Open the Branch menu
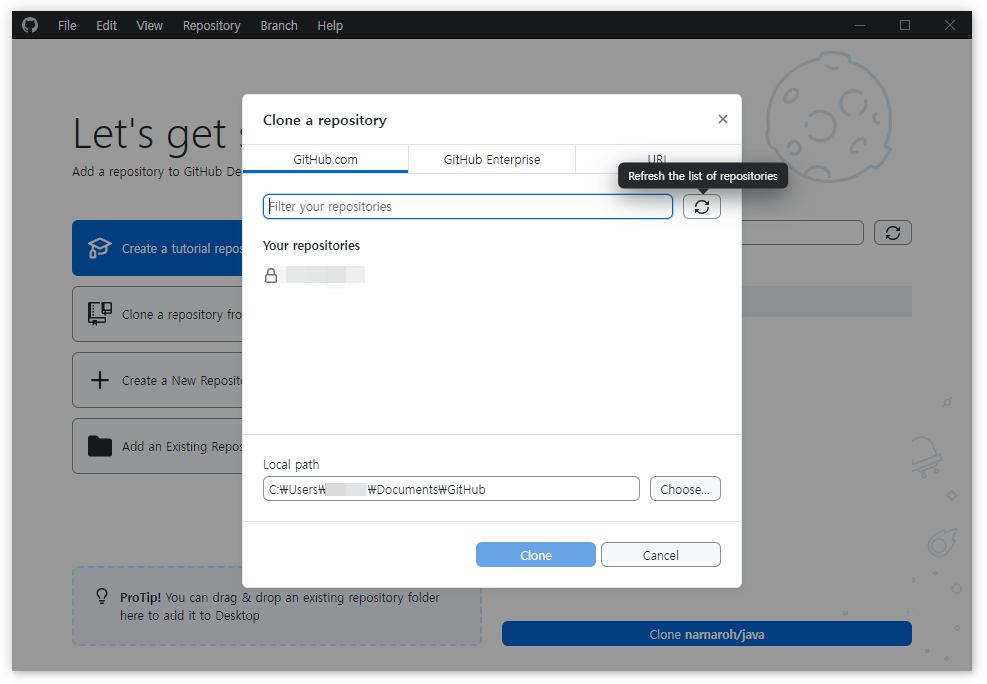This screenshot has width=987, height=684. tap(279, 26)
